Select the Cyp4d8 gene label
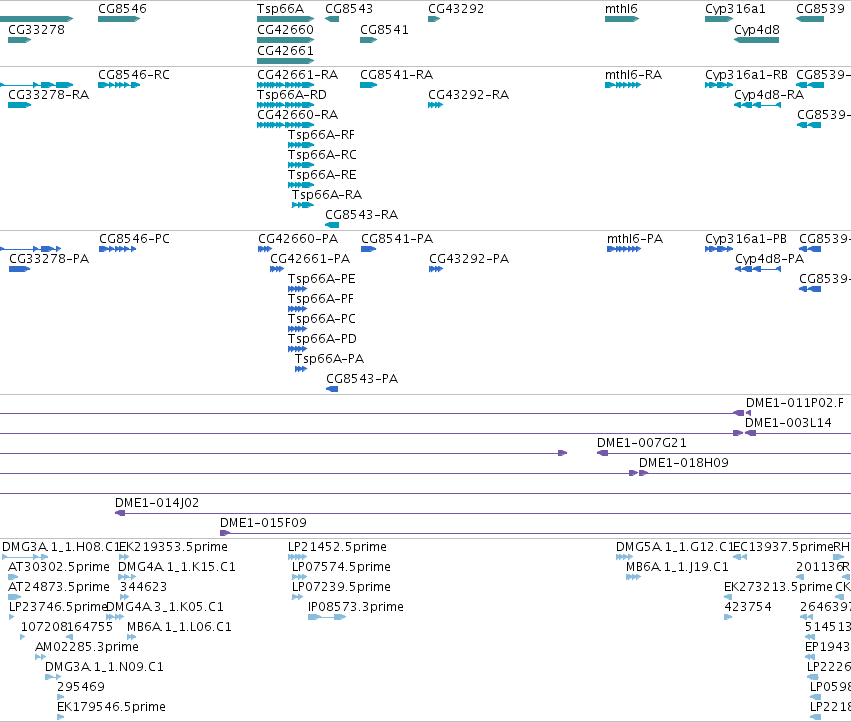The width and height of the screenshot is (851, 722). pos(757,30)
